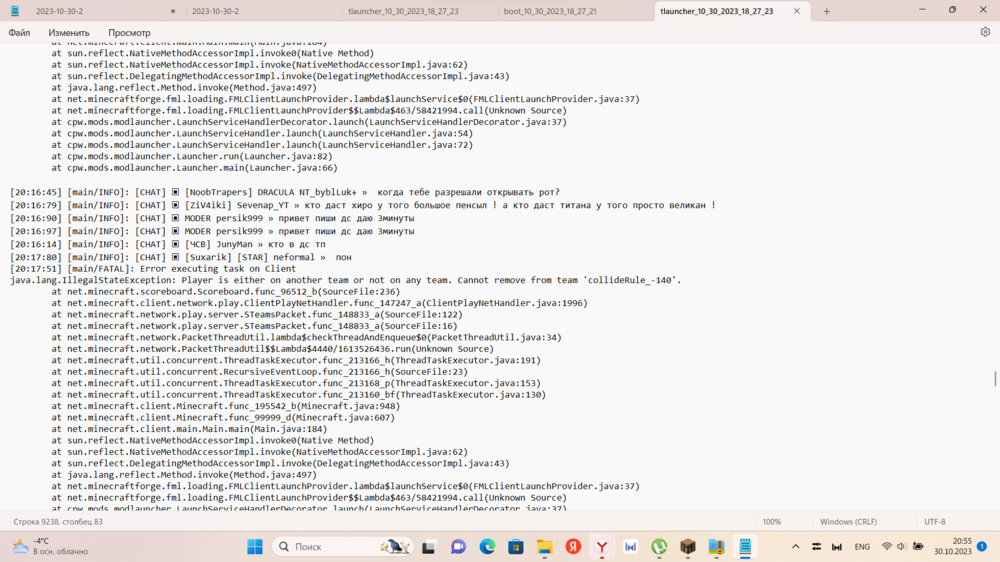The height and width of the screenshot is (562, 1000).
Task: Click the Scoreboard.func_96512_b stack trace line
Action: coord(226,292)
